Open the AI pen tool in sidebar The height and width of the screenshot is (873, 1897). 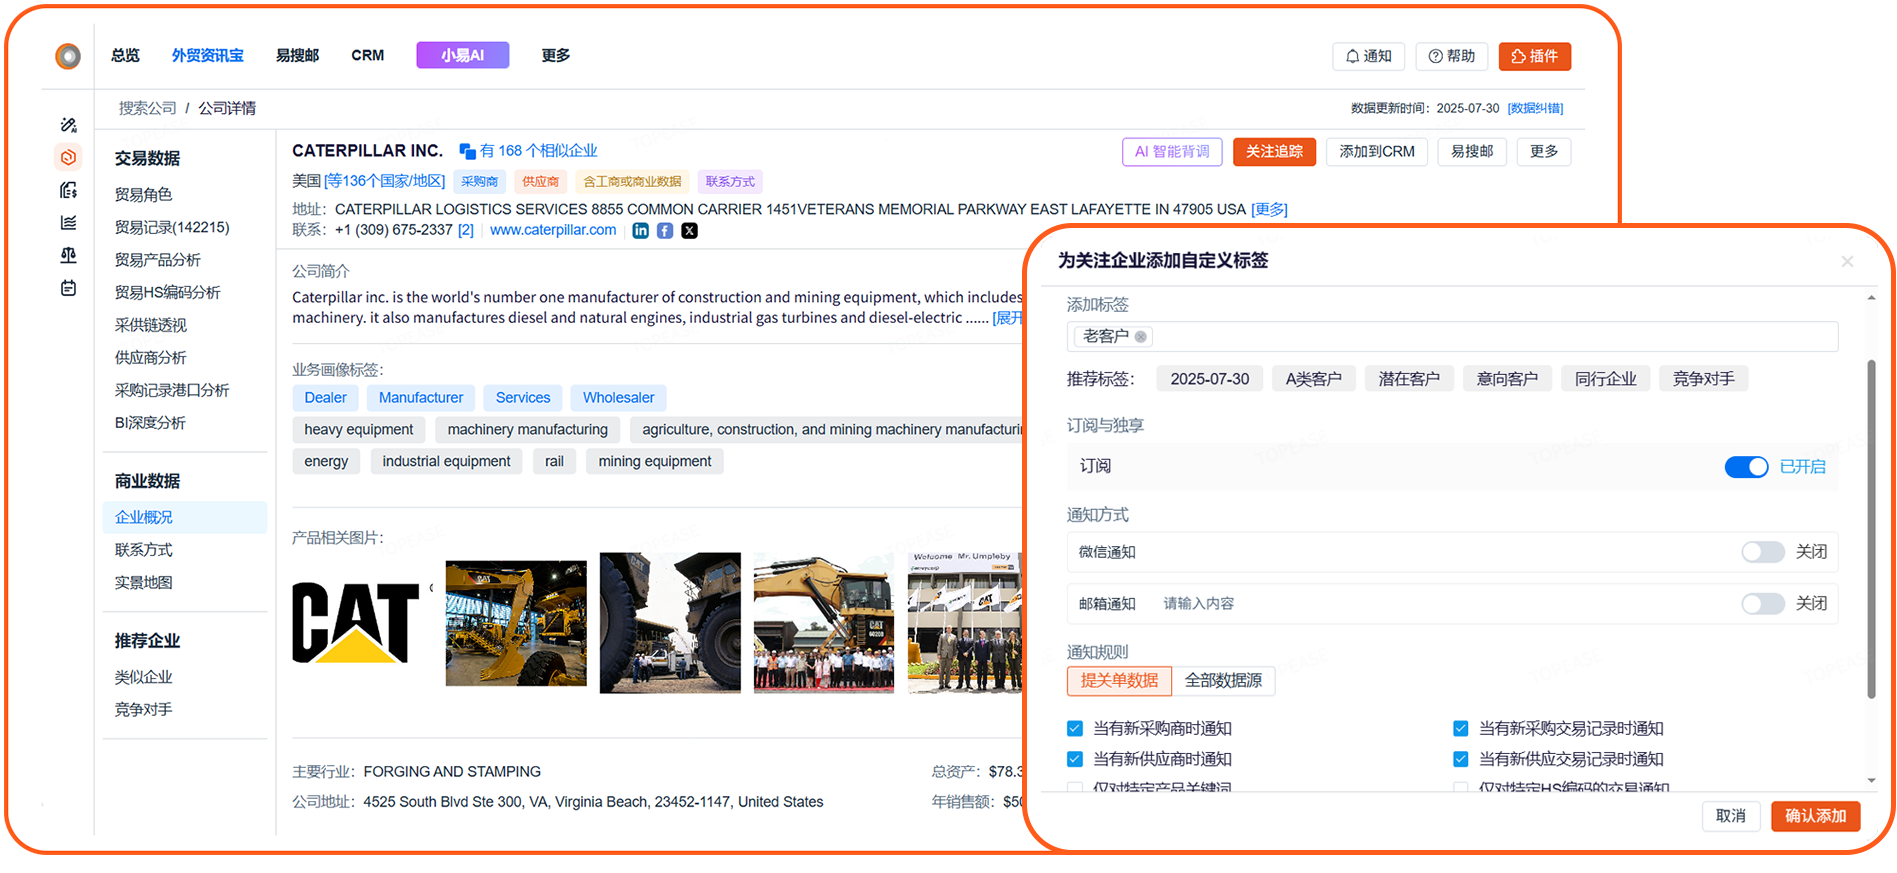pyautogui.click(x=68, y=125)
